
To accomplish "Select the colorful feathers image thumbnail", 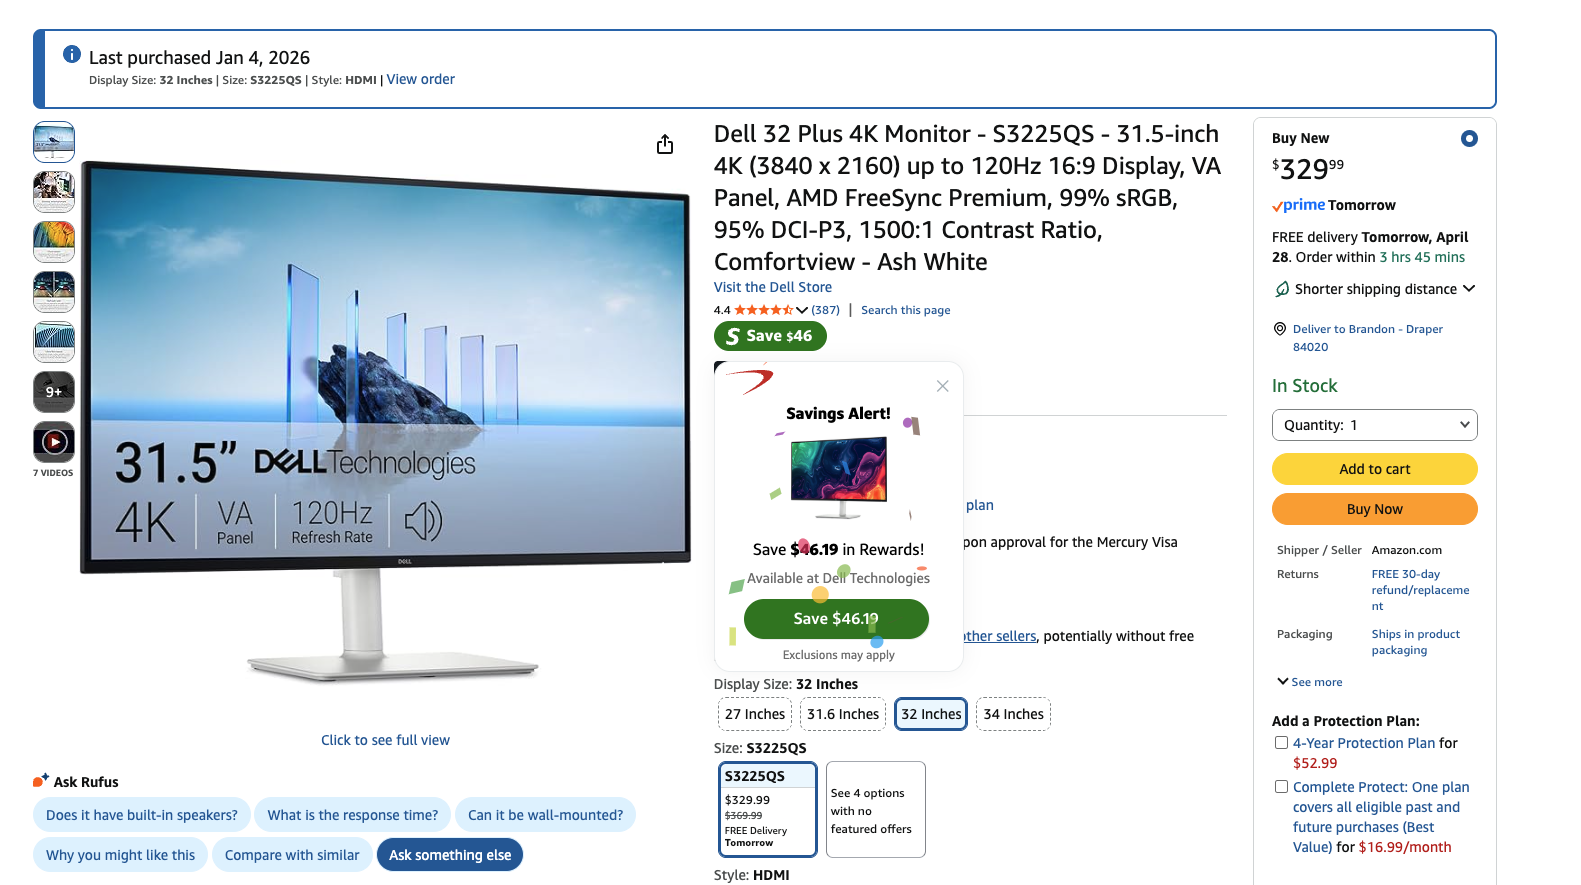I will 54,242.
